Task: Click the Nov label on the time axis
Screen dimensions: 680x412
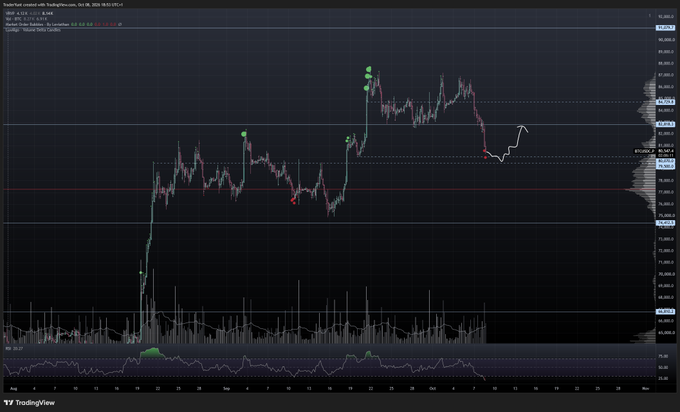Action: point(645,389)
